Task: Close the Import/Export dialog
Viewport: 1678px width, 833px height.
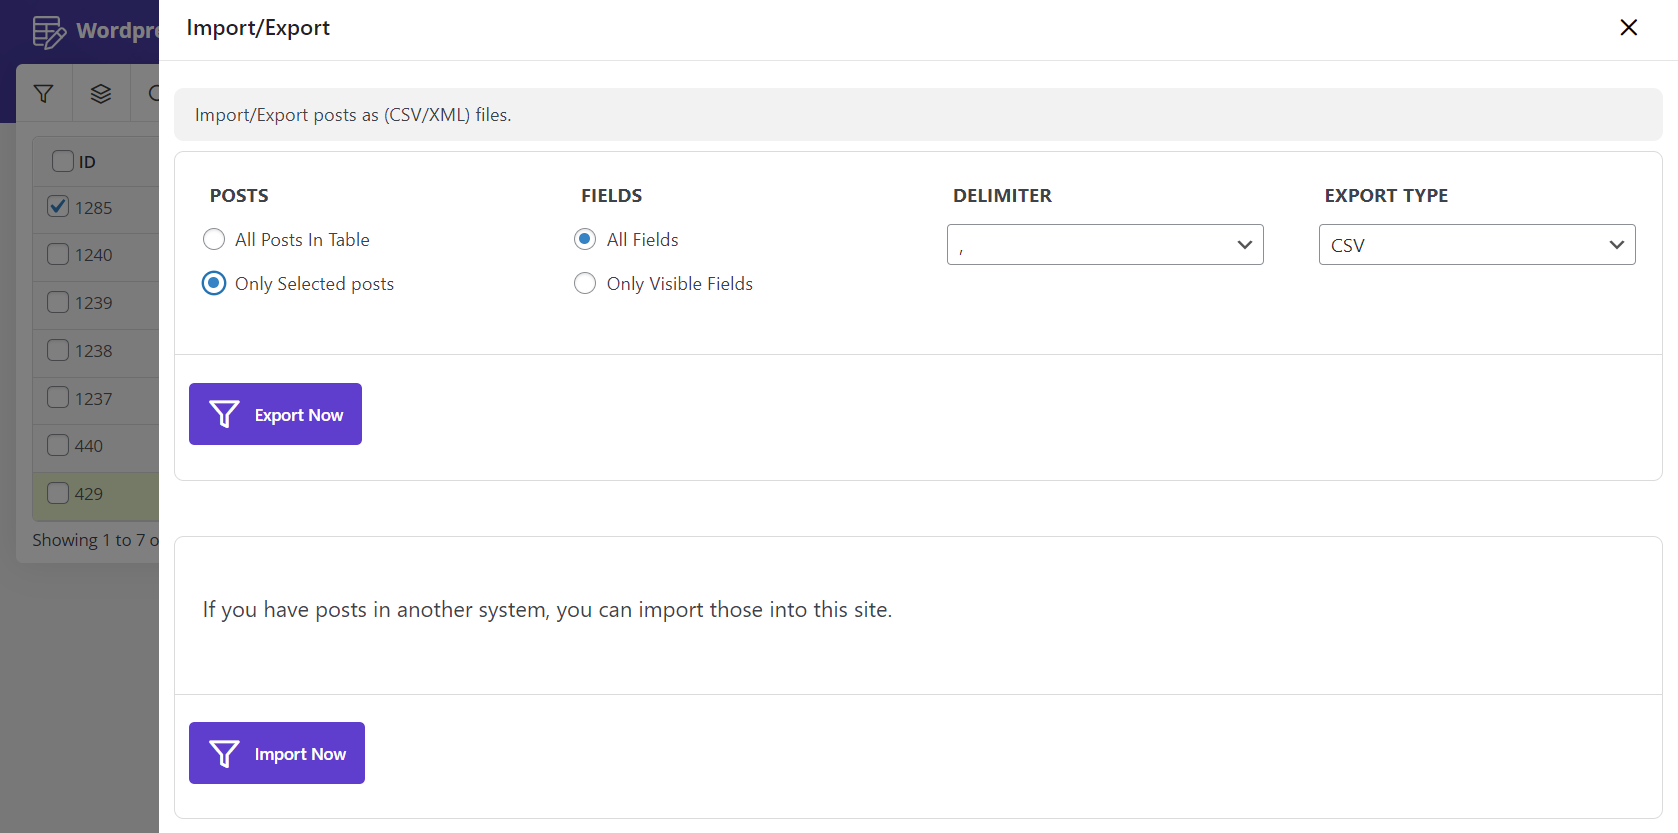Action: pos(1628,28)
